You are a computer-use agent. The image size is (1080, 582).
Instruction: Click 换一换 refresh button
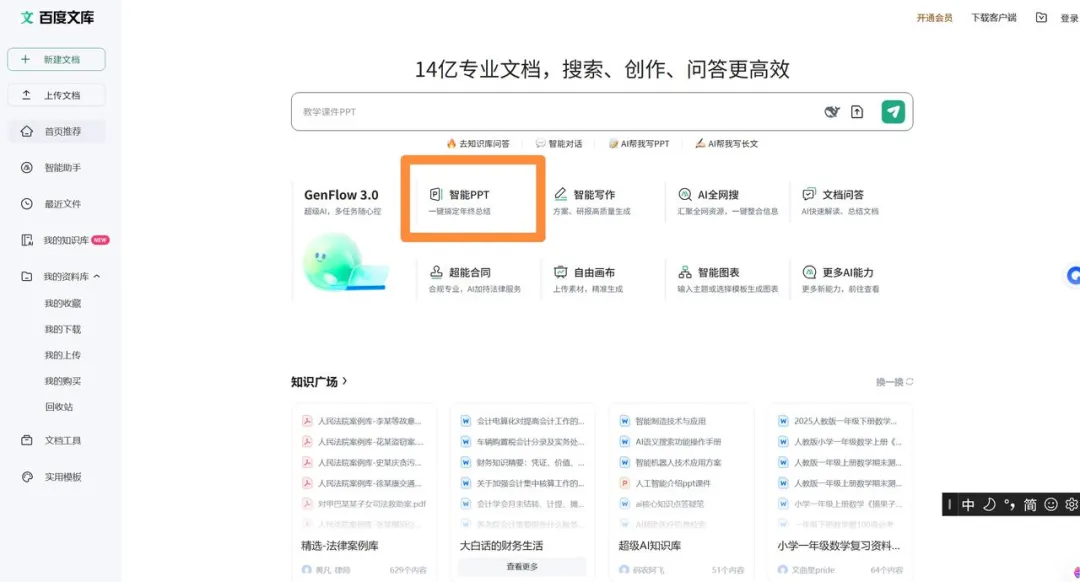click(894, 382)
